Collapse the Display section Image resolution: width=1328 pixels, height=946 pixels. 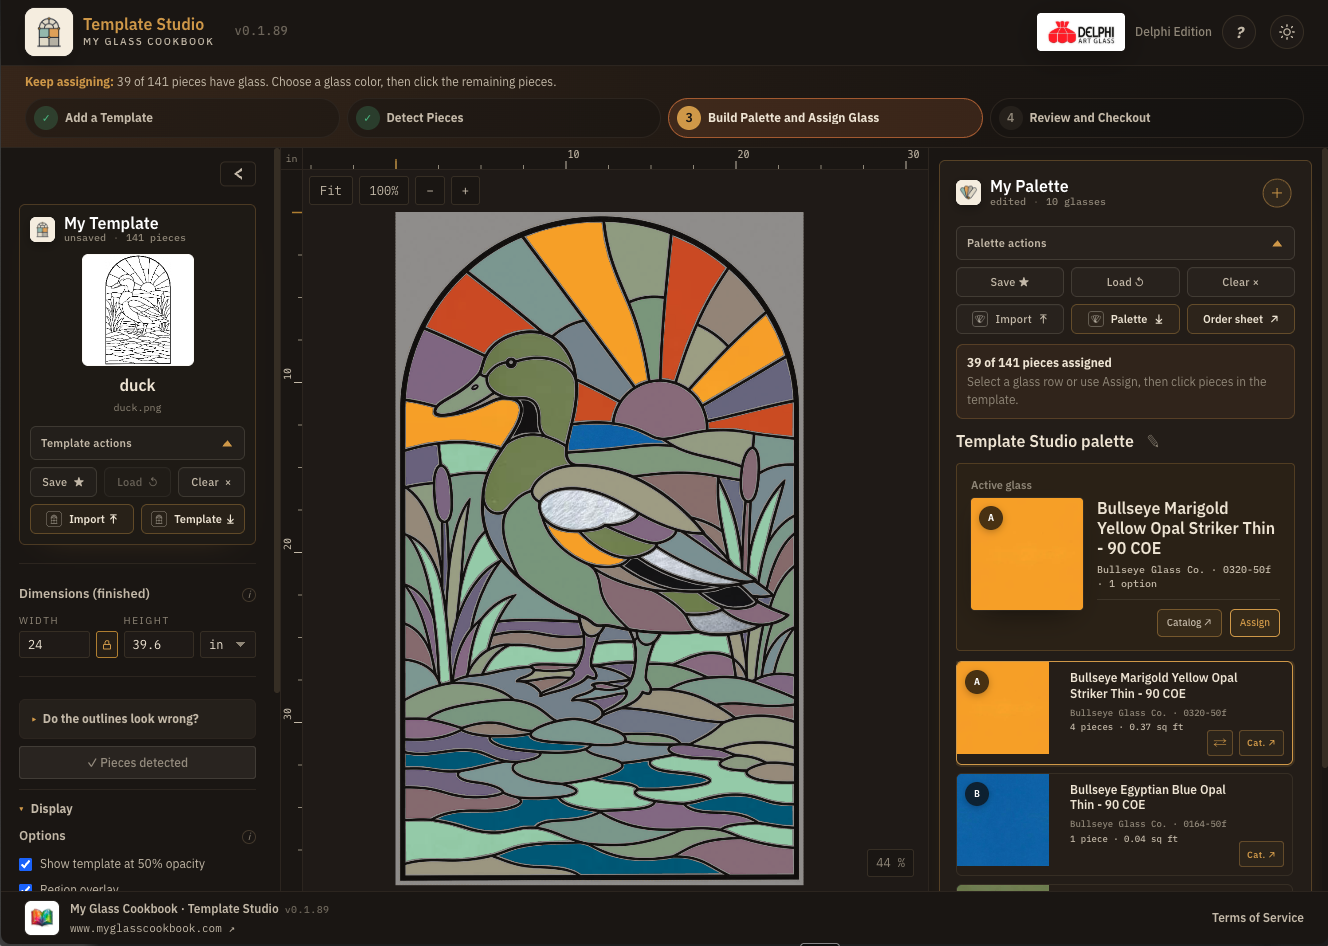(46, 809)
